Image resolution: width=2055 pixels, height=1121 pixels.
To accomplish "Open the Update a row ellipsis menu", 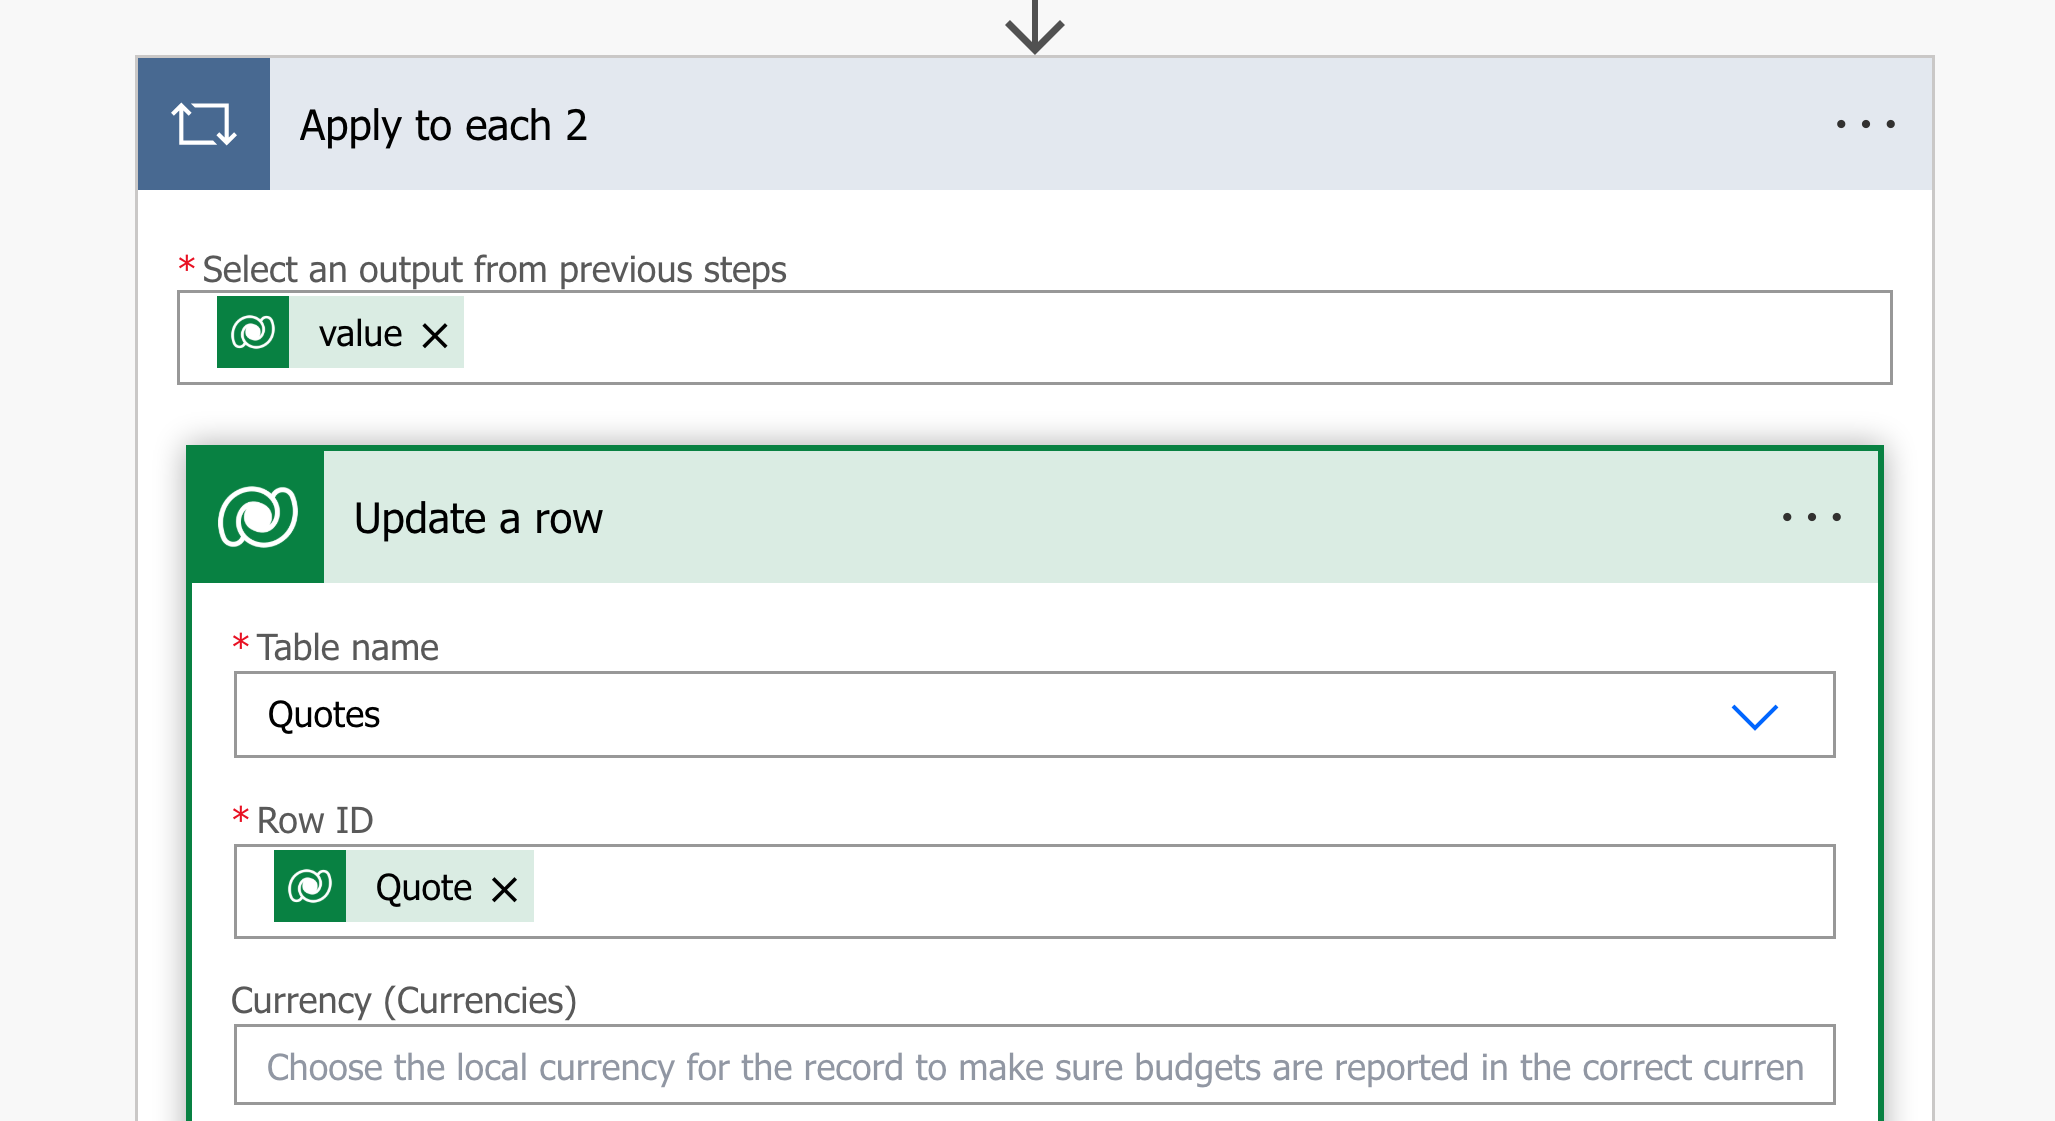I will click(x=1811, y=517).
